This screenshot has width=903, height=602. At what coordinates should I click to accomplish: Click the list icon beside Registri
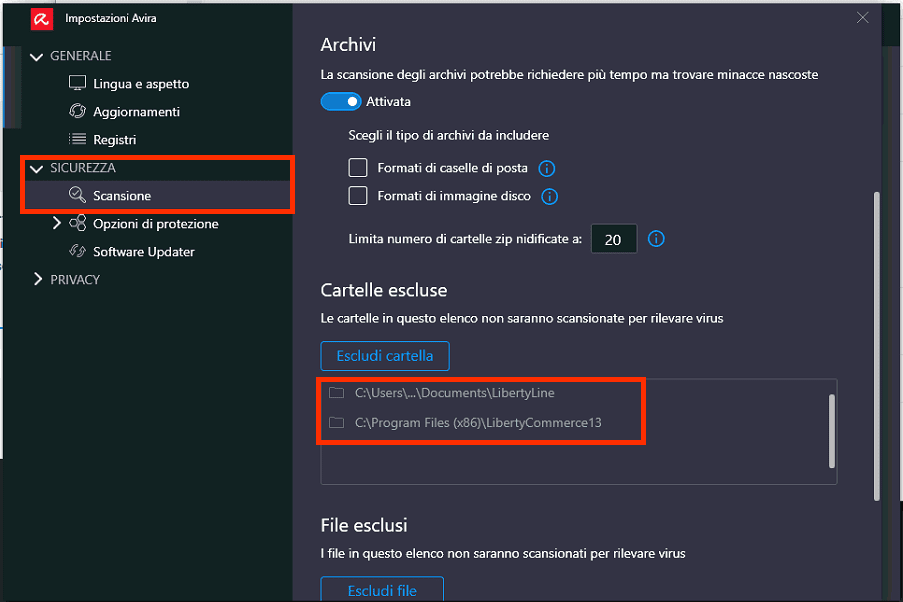pos(77,139)
